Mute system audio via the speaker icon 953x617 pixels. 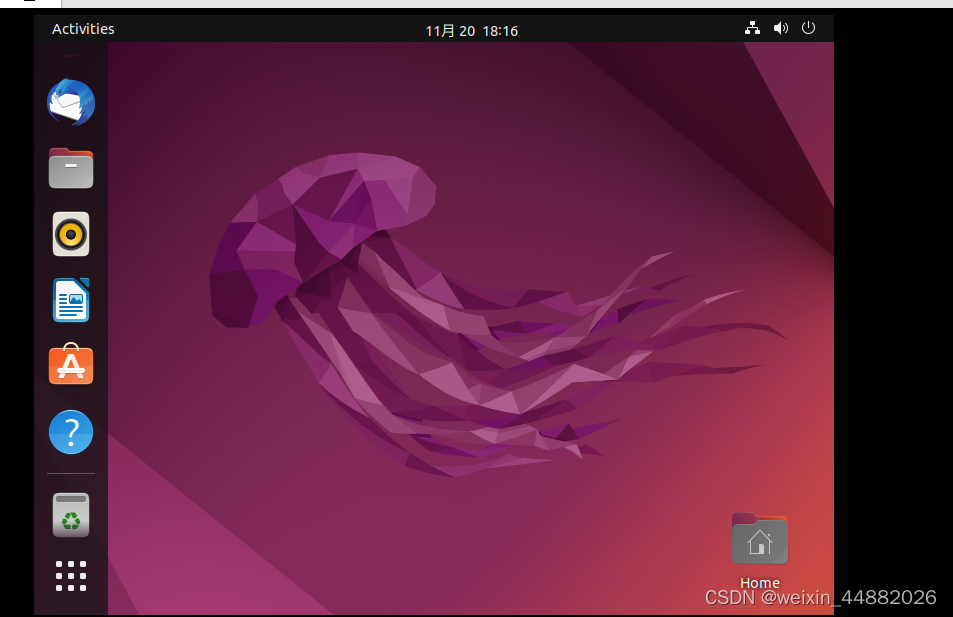[781, 28]
